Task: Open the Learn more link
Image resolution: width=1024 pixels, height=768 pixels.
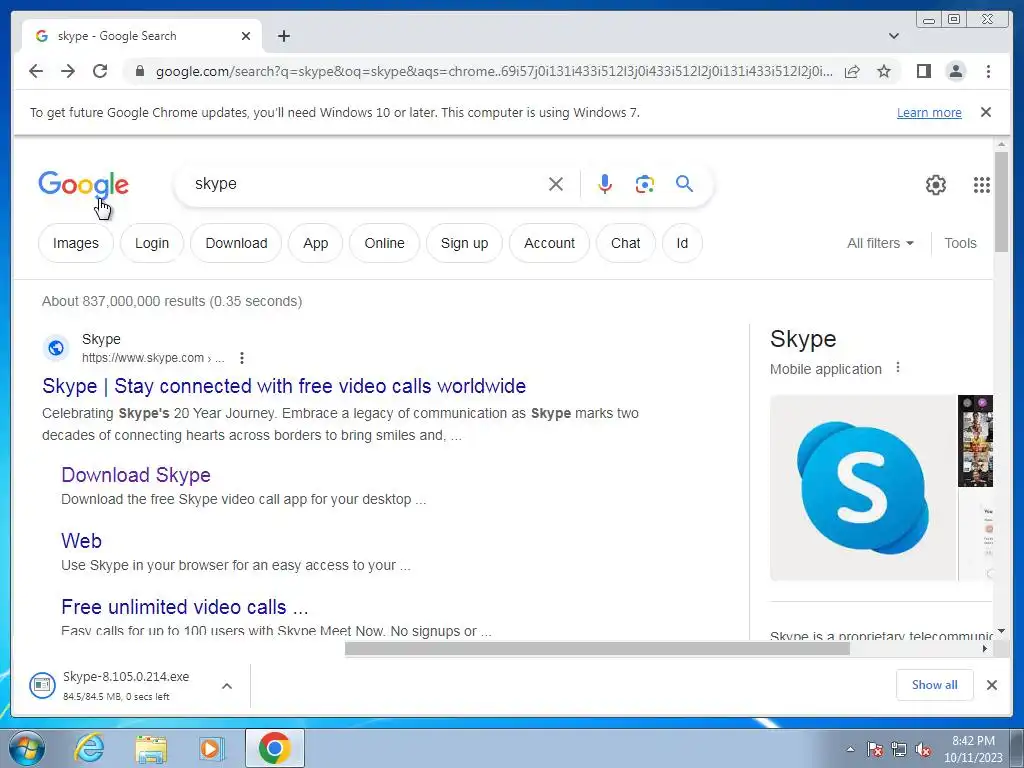Action: pos(929,112)
